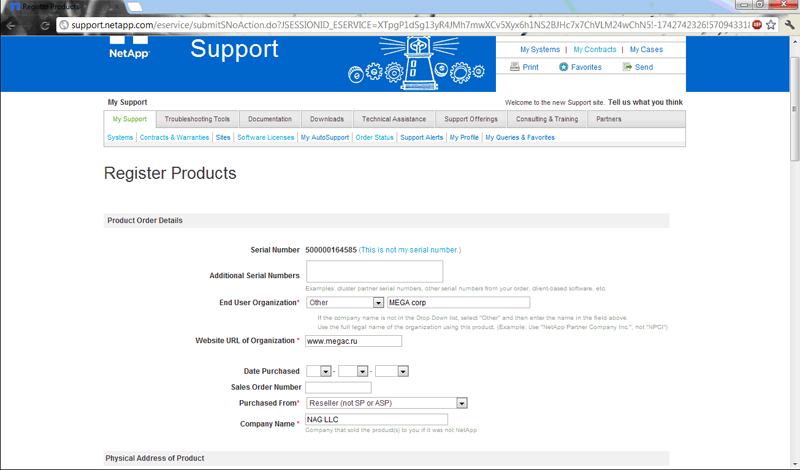Open the browser wrench settings menu
800x470 pixels.
point(788,24)
